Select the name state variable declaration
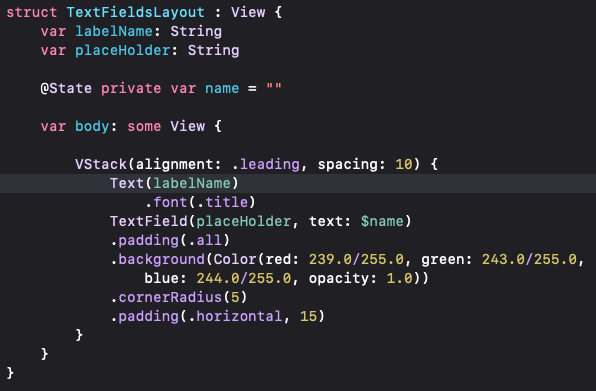596x391 pixels. pos(222,89)
